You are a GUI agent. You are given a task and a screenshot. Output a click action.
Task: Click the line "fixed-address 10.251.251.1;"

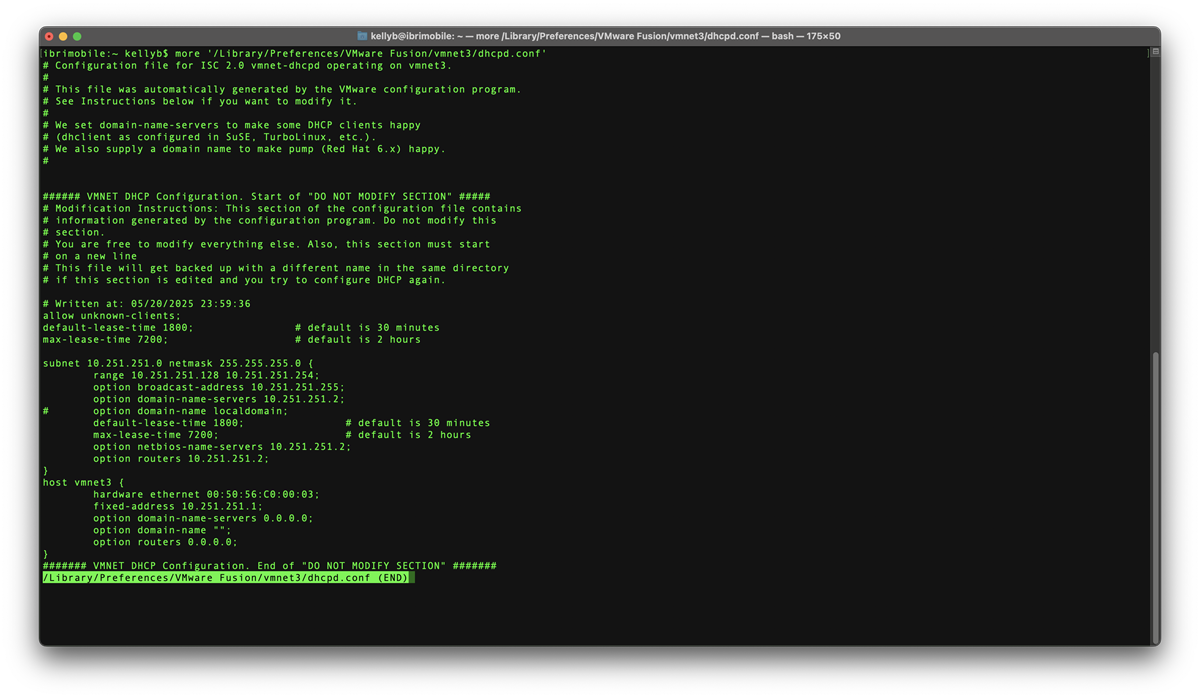point(178,507)
